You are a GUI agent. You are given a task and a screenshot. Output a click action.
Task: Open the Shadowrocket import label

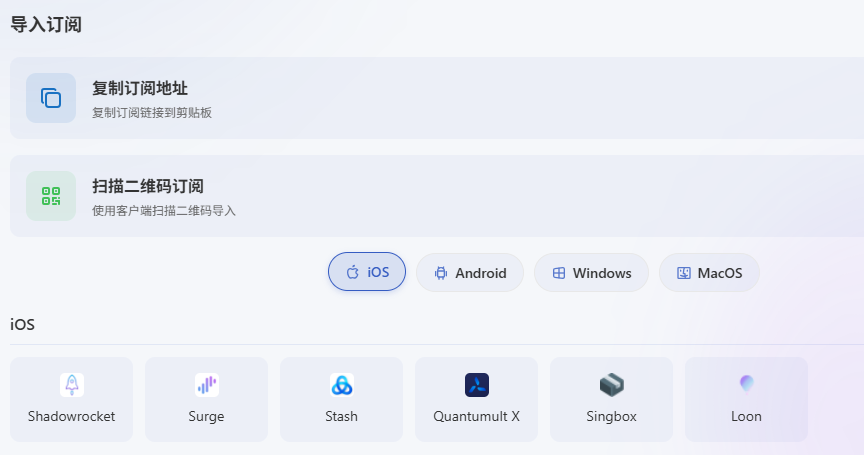(x=72, y=416)
